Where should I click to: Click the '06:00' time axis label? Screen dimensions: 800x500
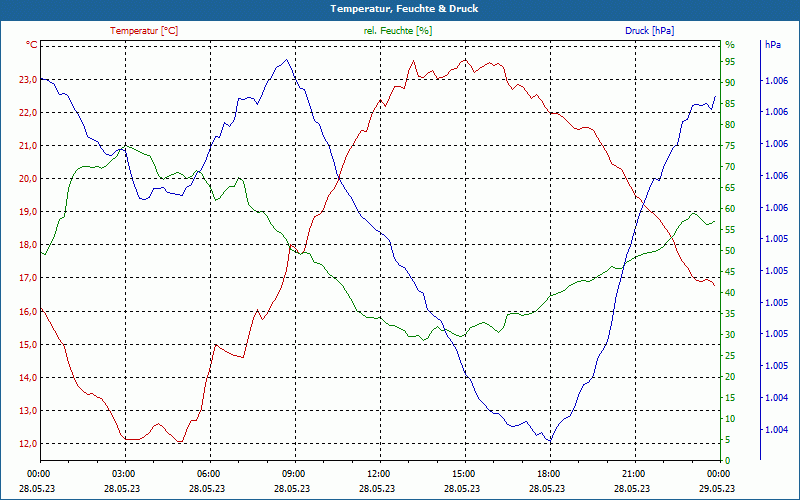(208, 473)
